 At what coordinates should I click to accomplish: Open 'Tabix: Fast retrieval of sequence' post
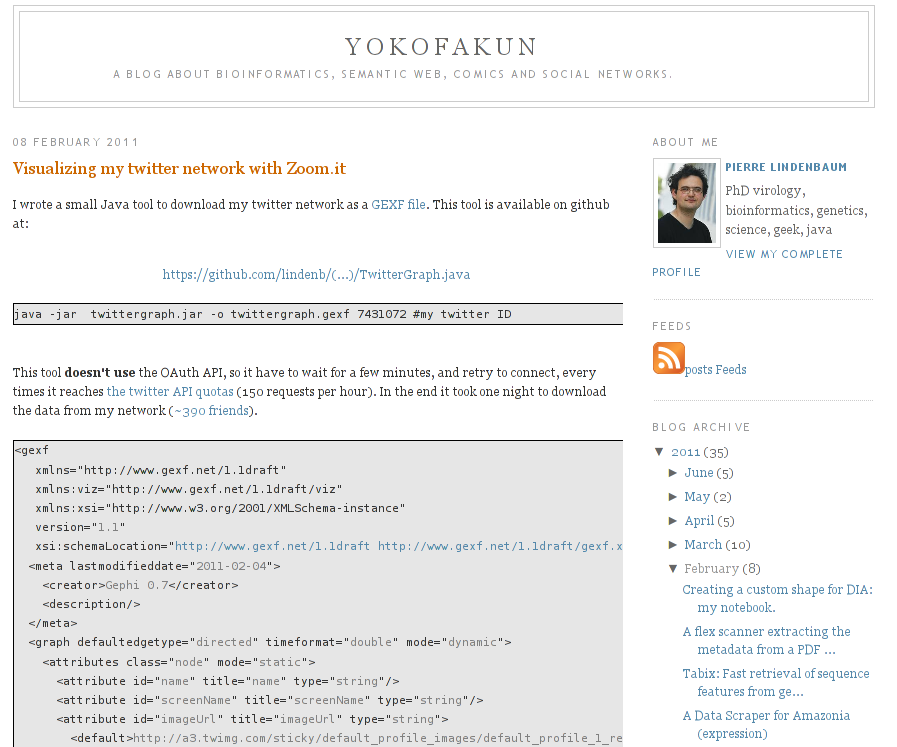click(x=775, y=674)
